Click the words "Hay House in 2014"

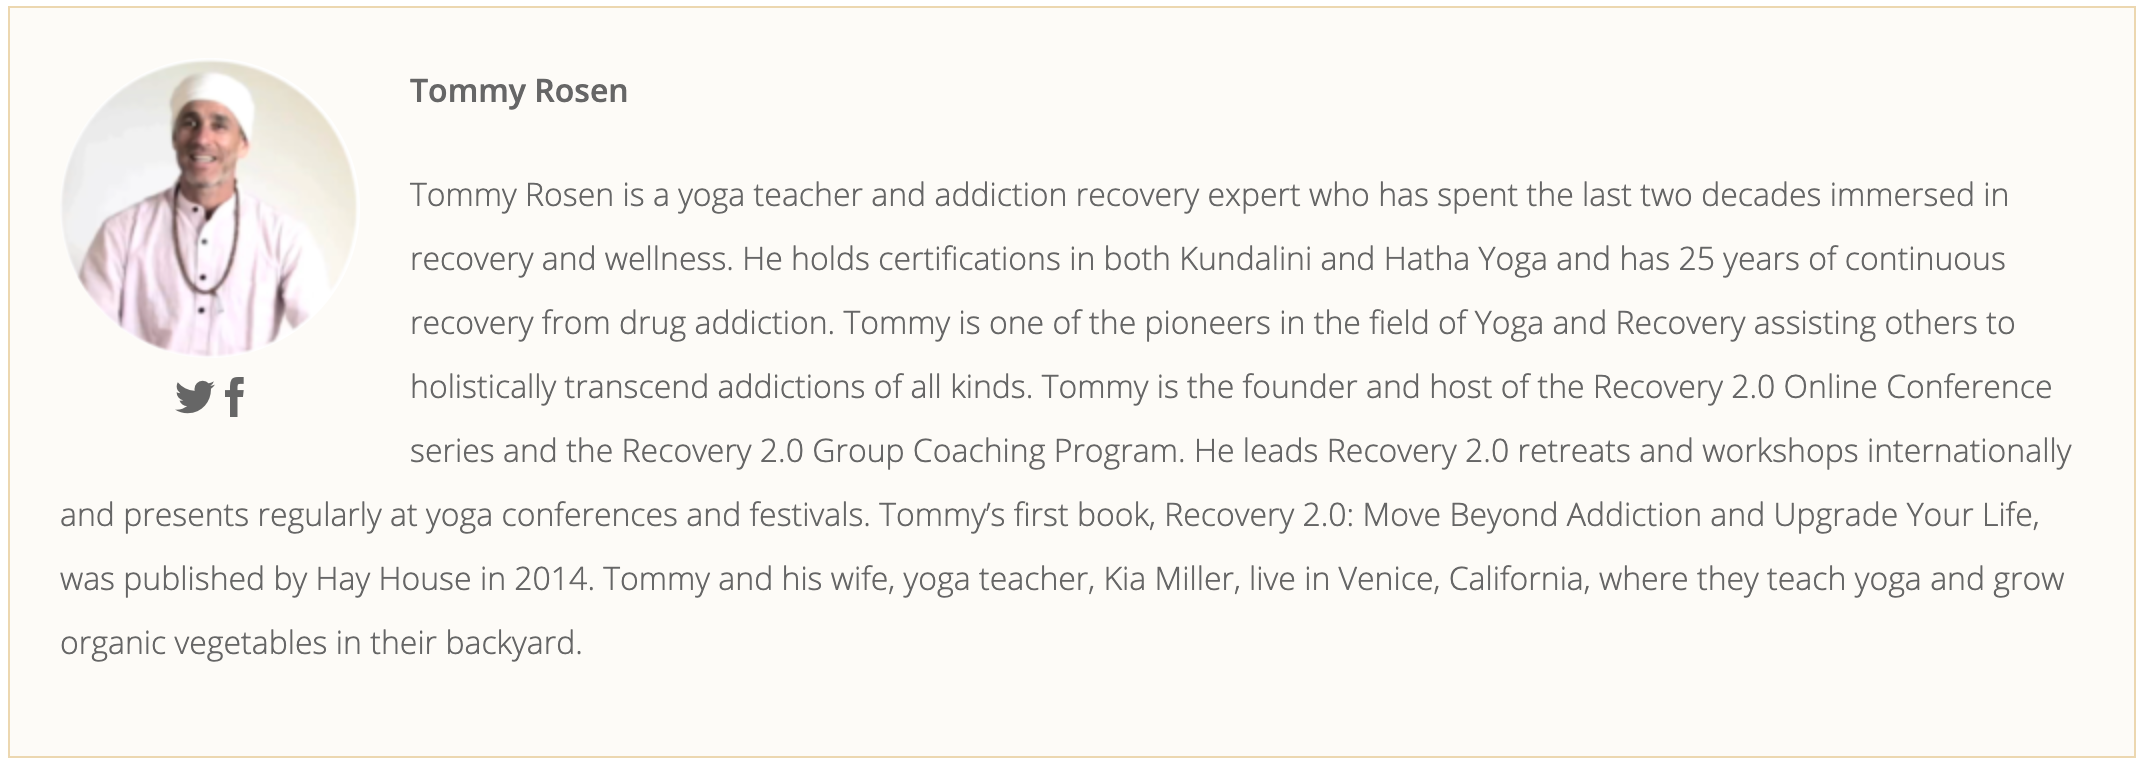pyautogui.click(x=451, y=579)
